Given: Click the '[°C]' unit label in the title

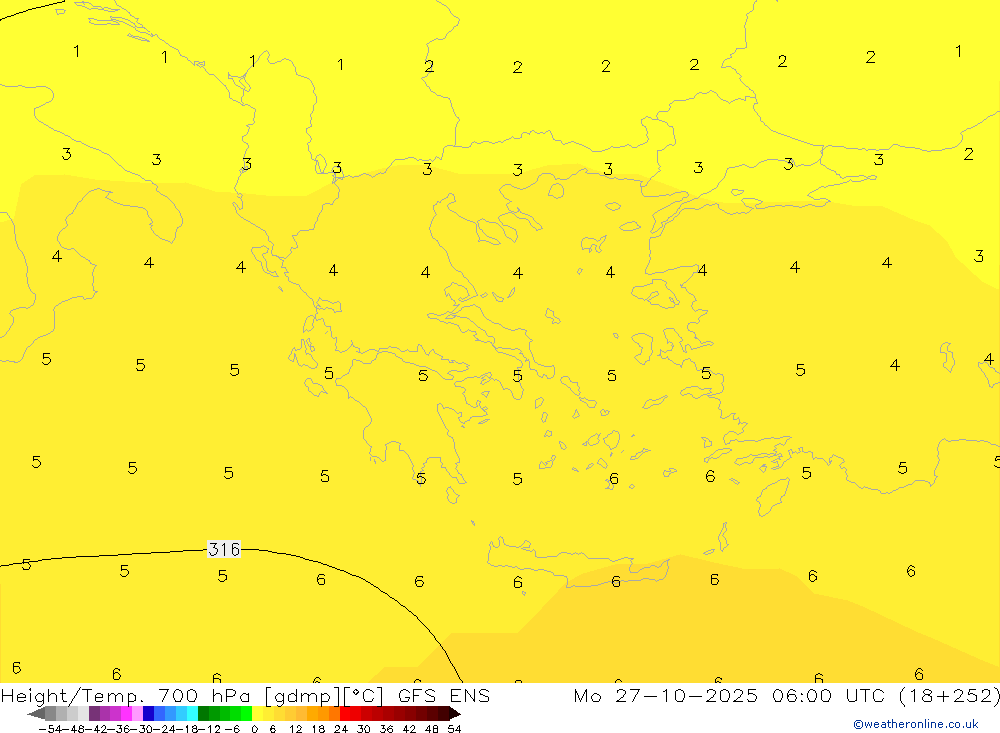Looking at the screenshot, I should point(362,696).
